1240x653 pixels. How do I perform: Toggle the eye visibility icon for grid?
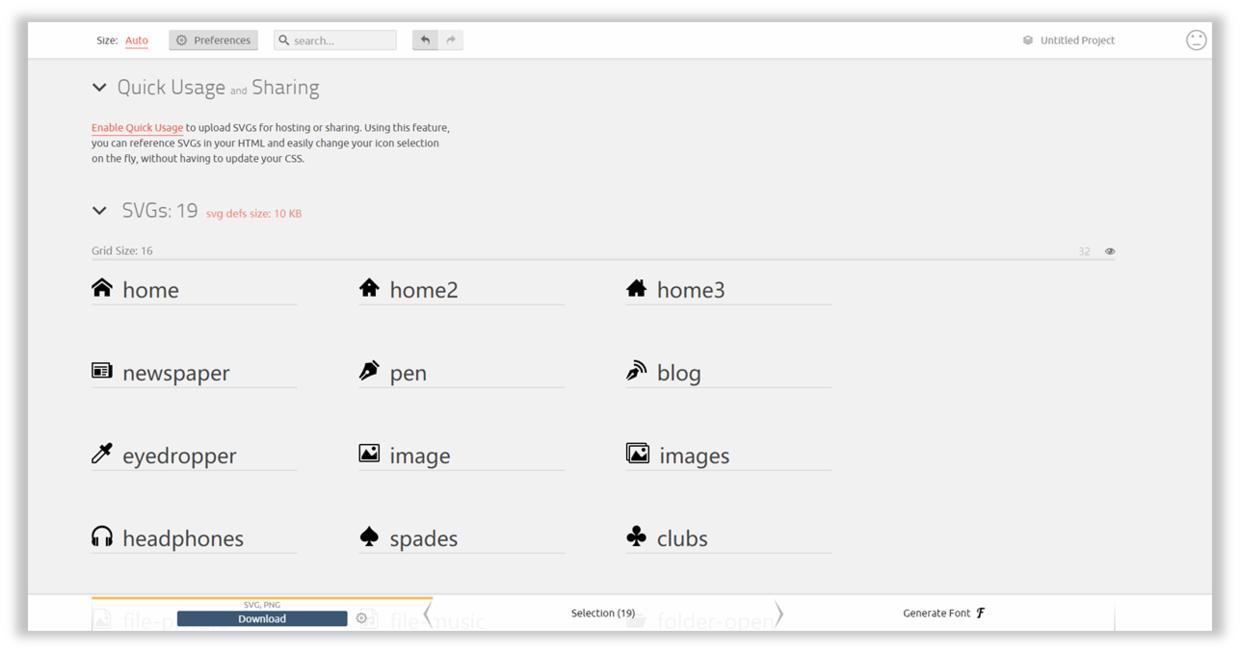[x=1110, y=251]
